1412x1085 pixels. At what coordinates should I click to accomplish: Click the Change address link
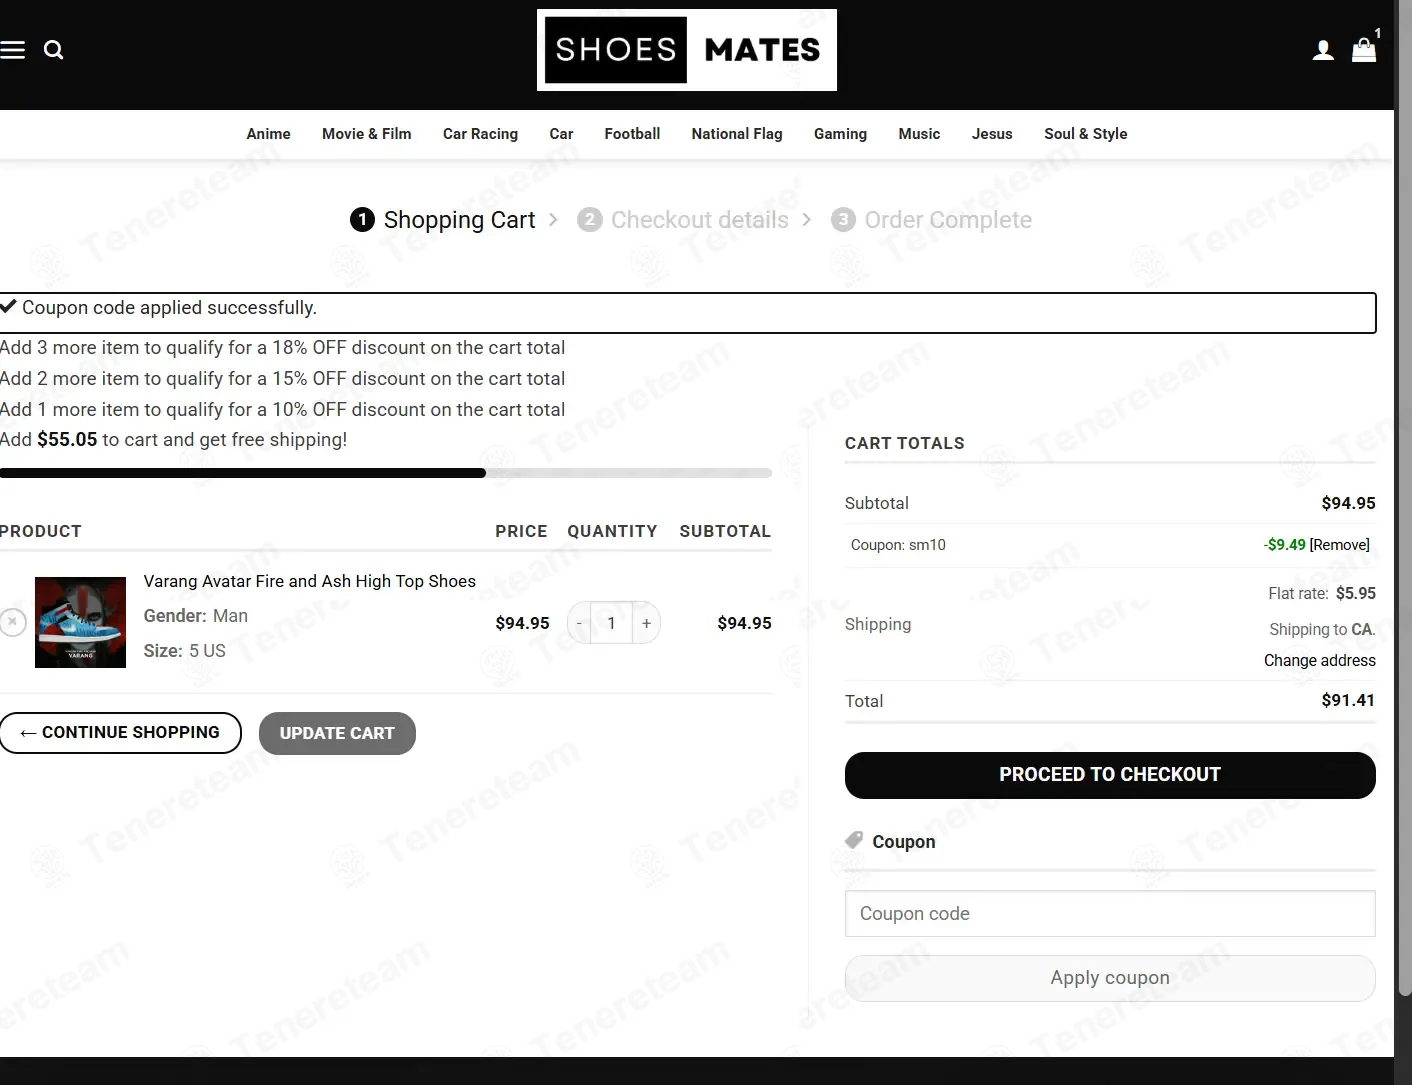point(1320,660)
